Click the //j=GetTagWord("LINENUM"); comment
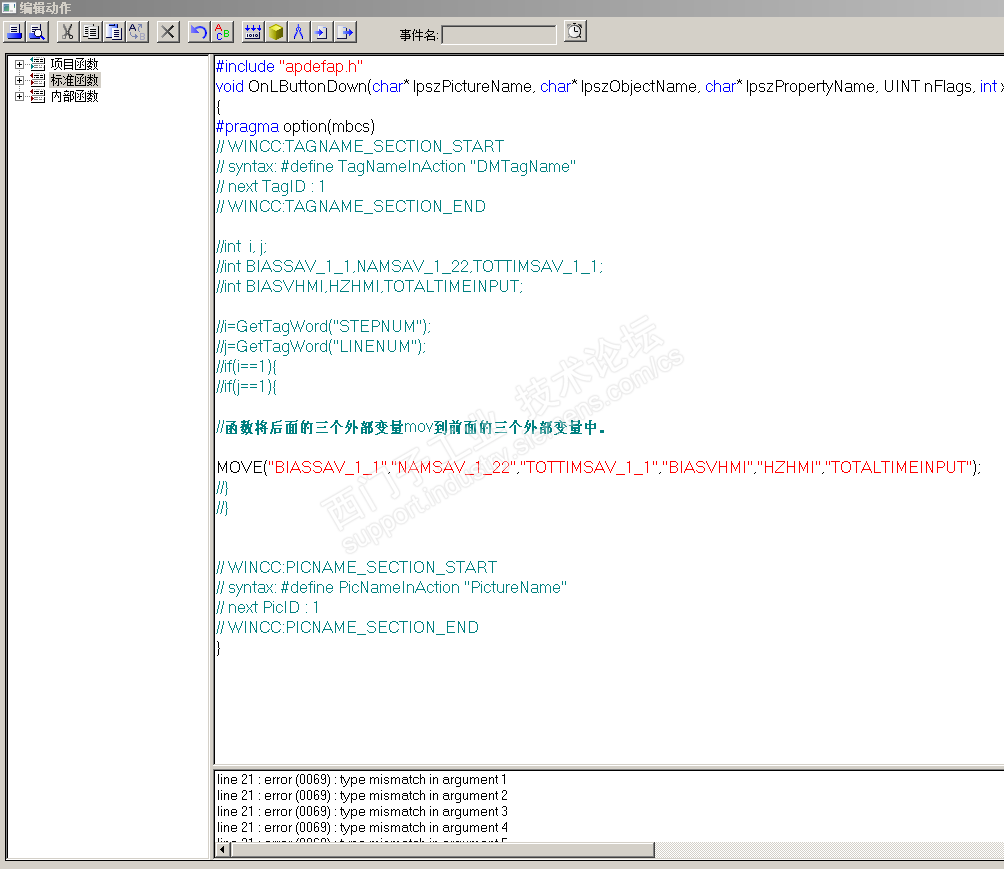This screenshot has height=869, width=1004. pyautogui.click(x=321, y=346)
